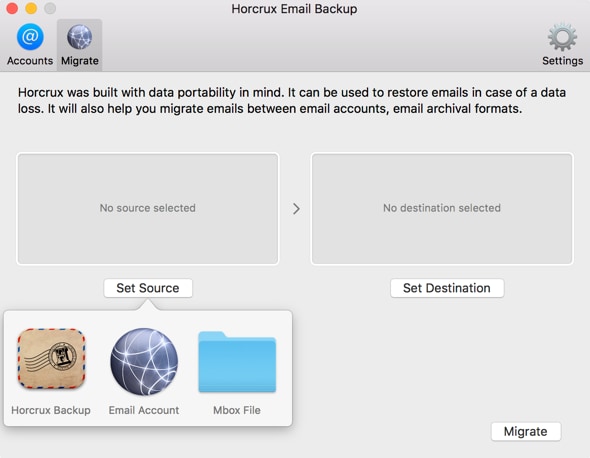The width and height of the screenshot is (590, 458).
Task: Click the arrow between source and destination
Action: pos(296,208)
